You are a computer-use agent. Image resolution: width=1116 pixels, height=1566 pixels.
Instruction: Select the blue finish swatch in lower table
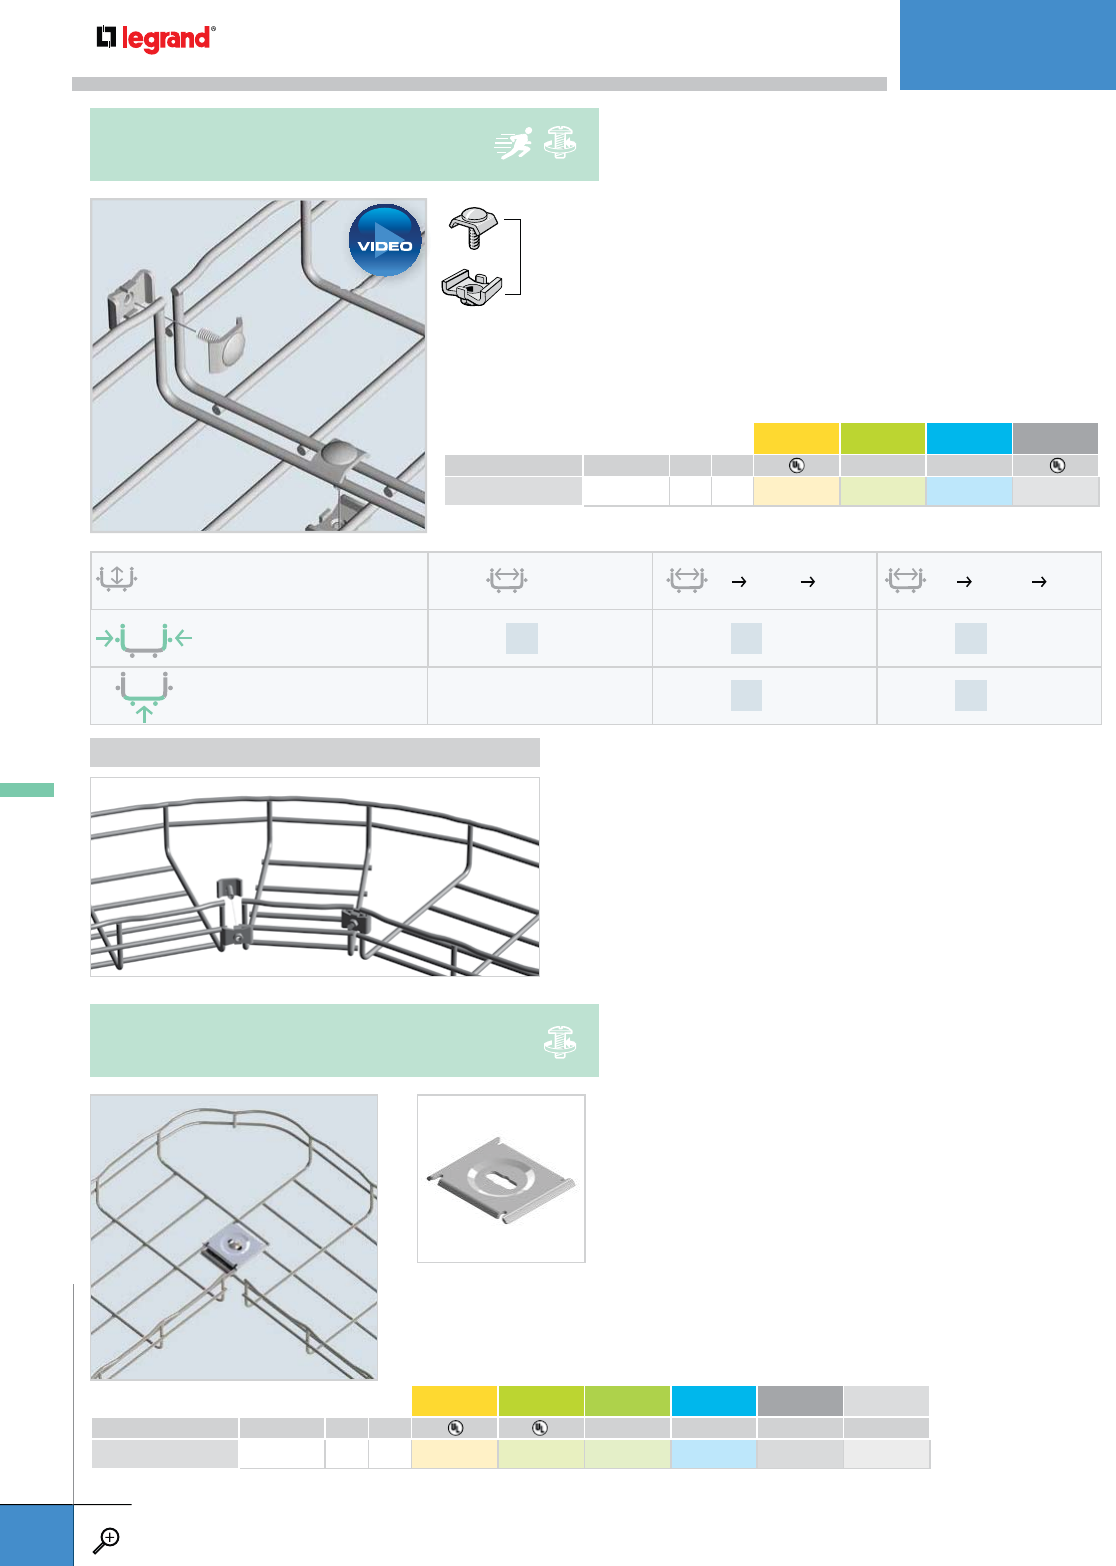713,1401
